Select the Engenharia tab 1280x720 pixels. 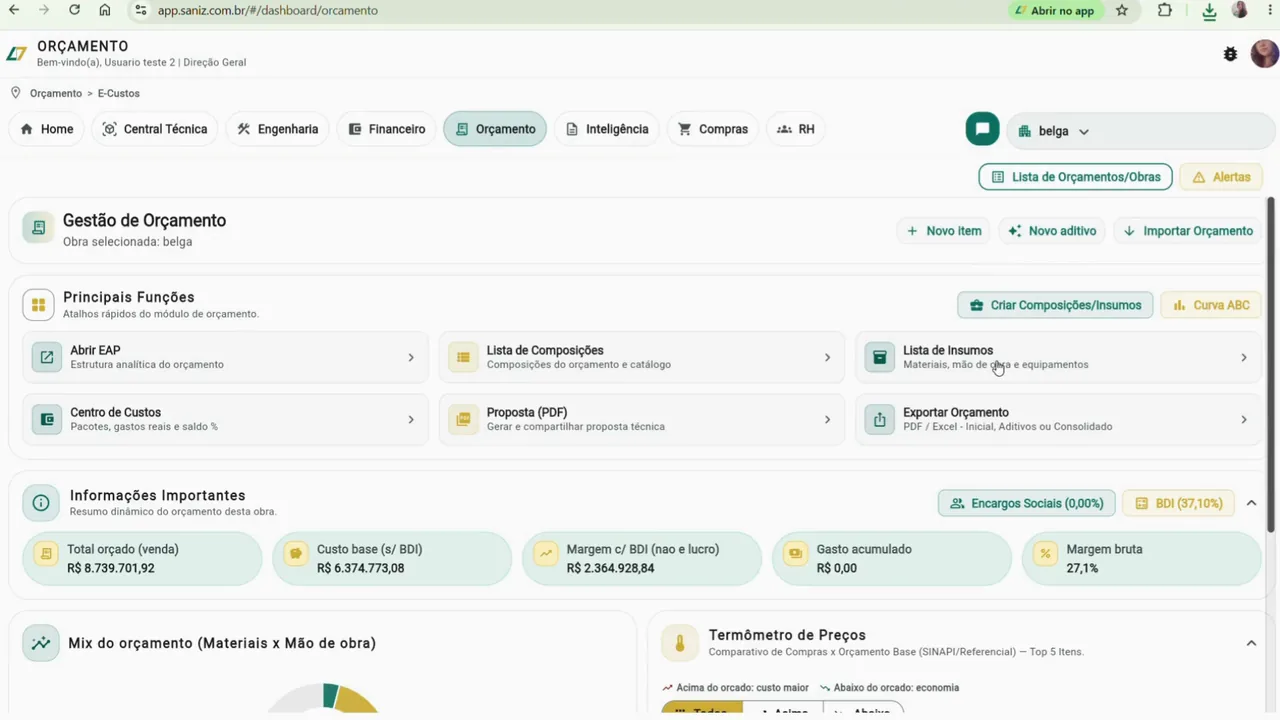277,129
